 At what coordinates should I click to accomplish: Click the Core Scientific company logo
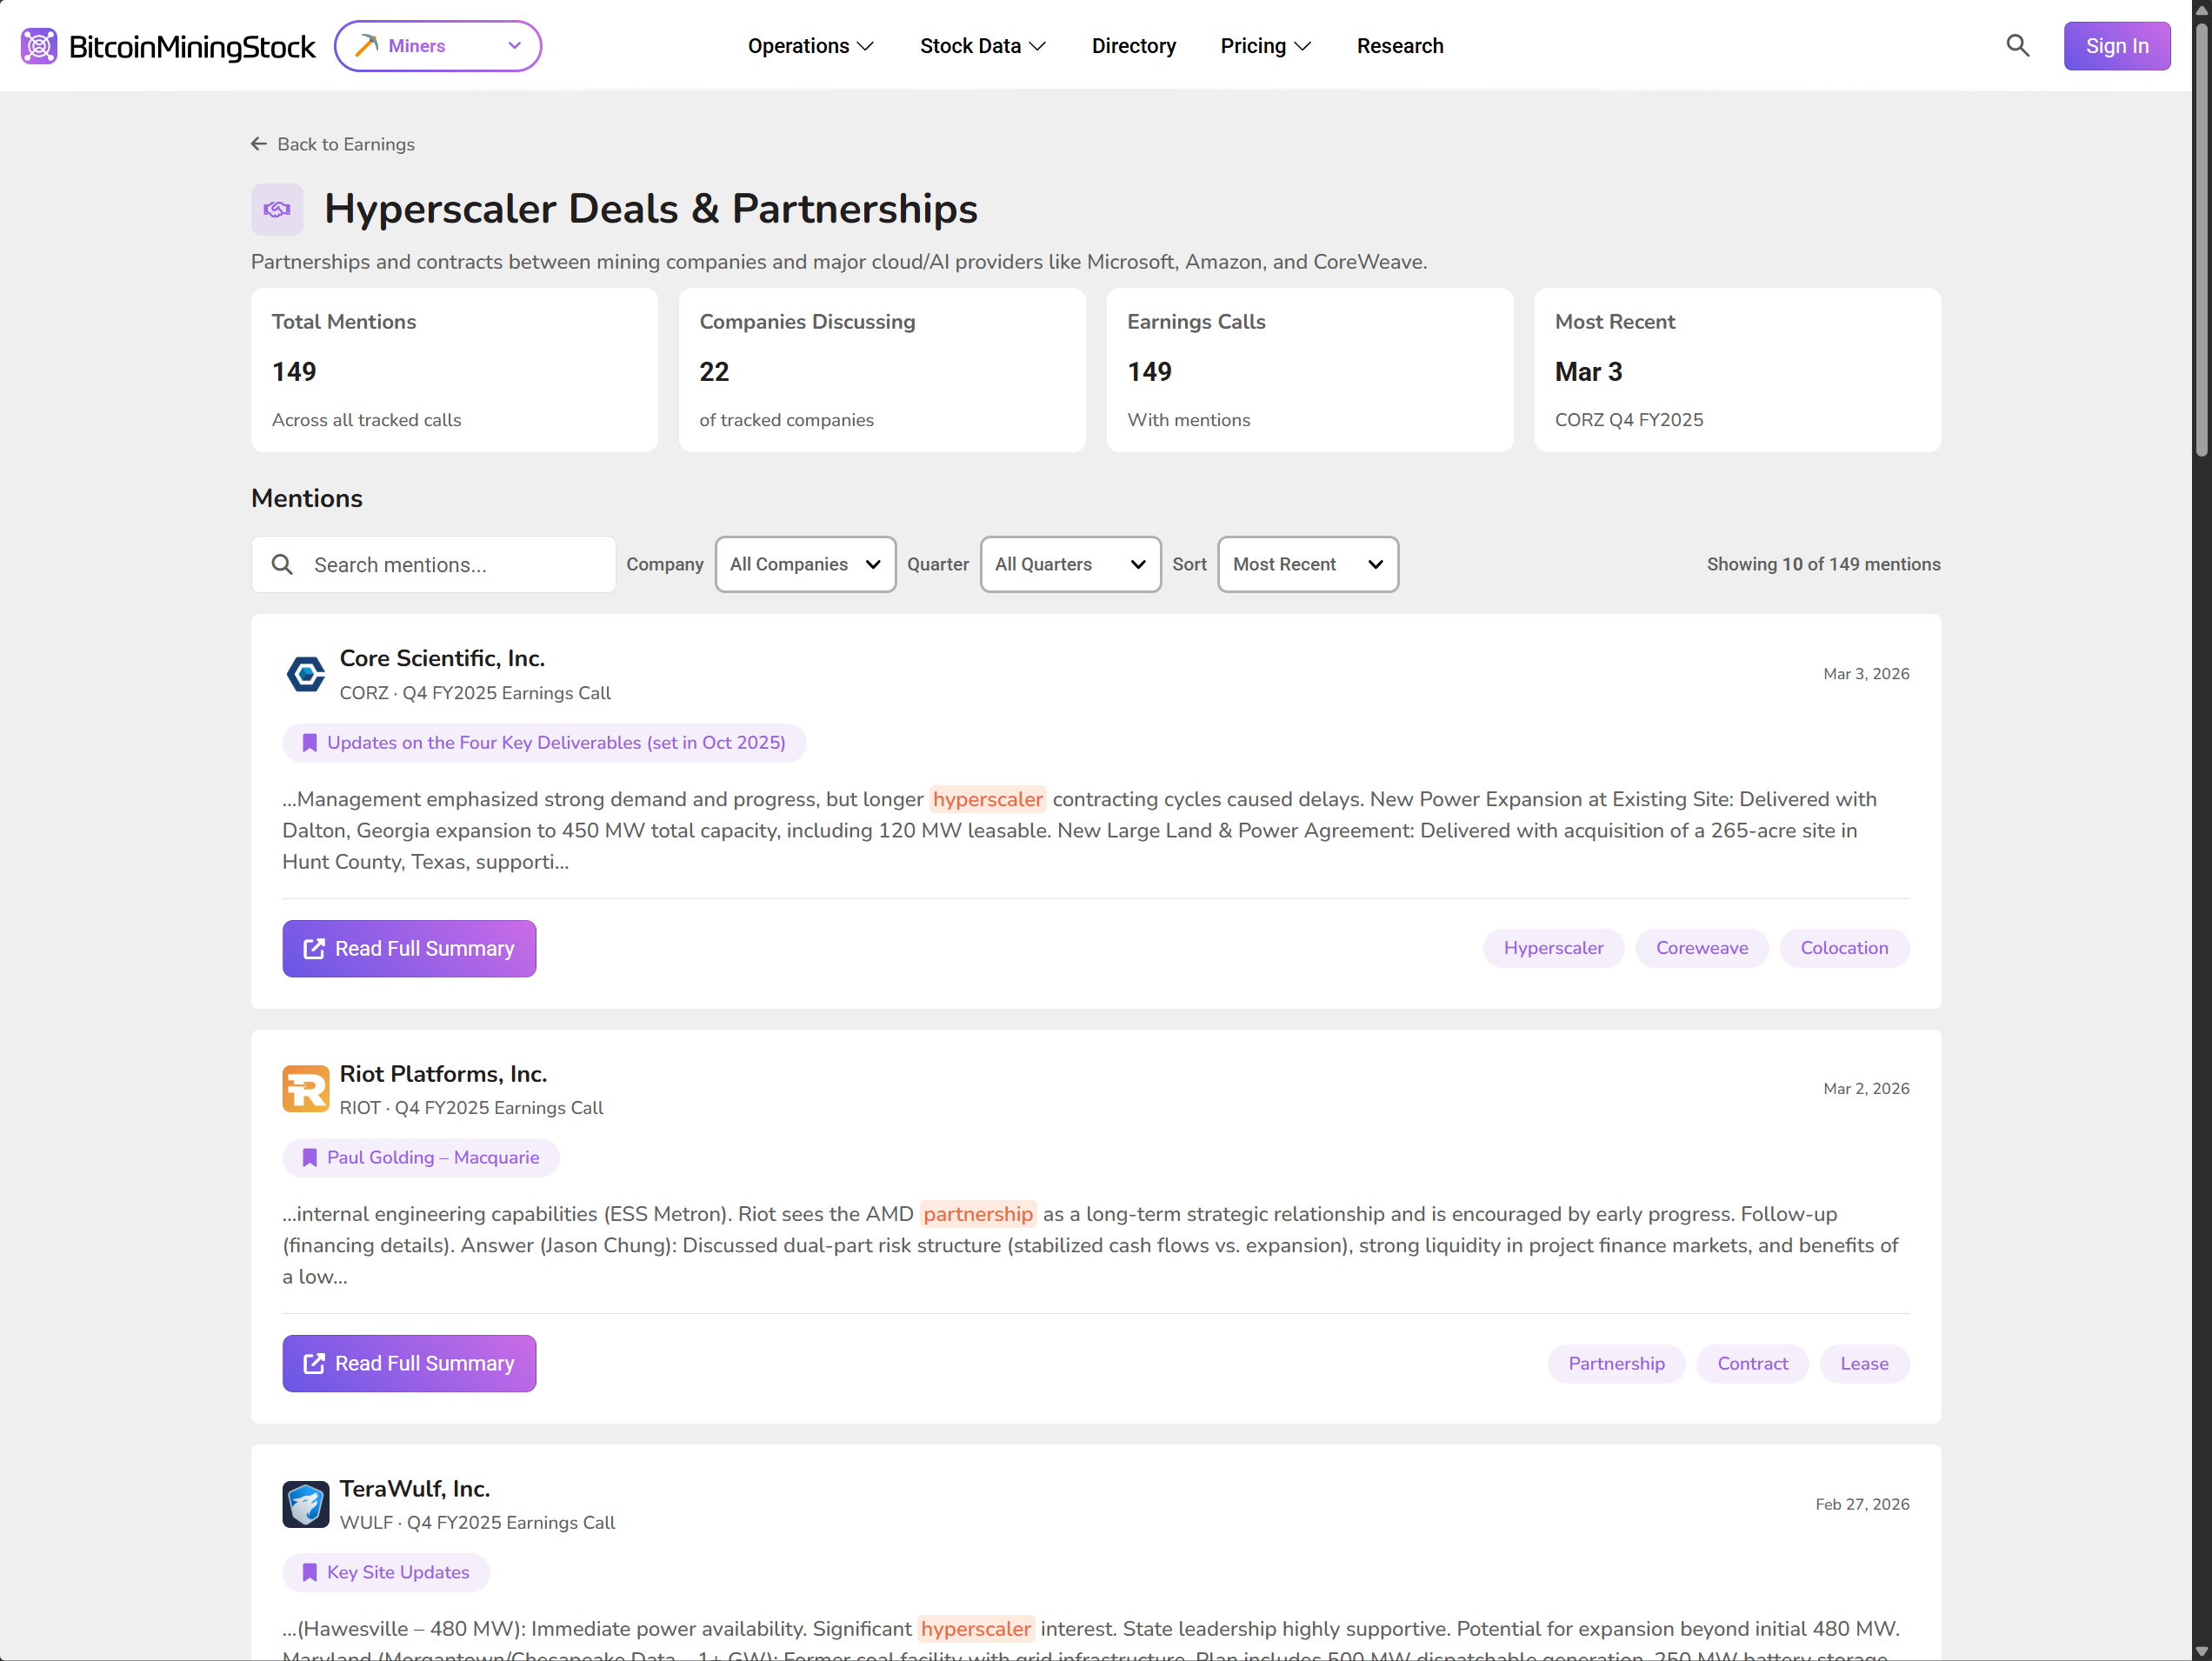pos(305,674)
